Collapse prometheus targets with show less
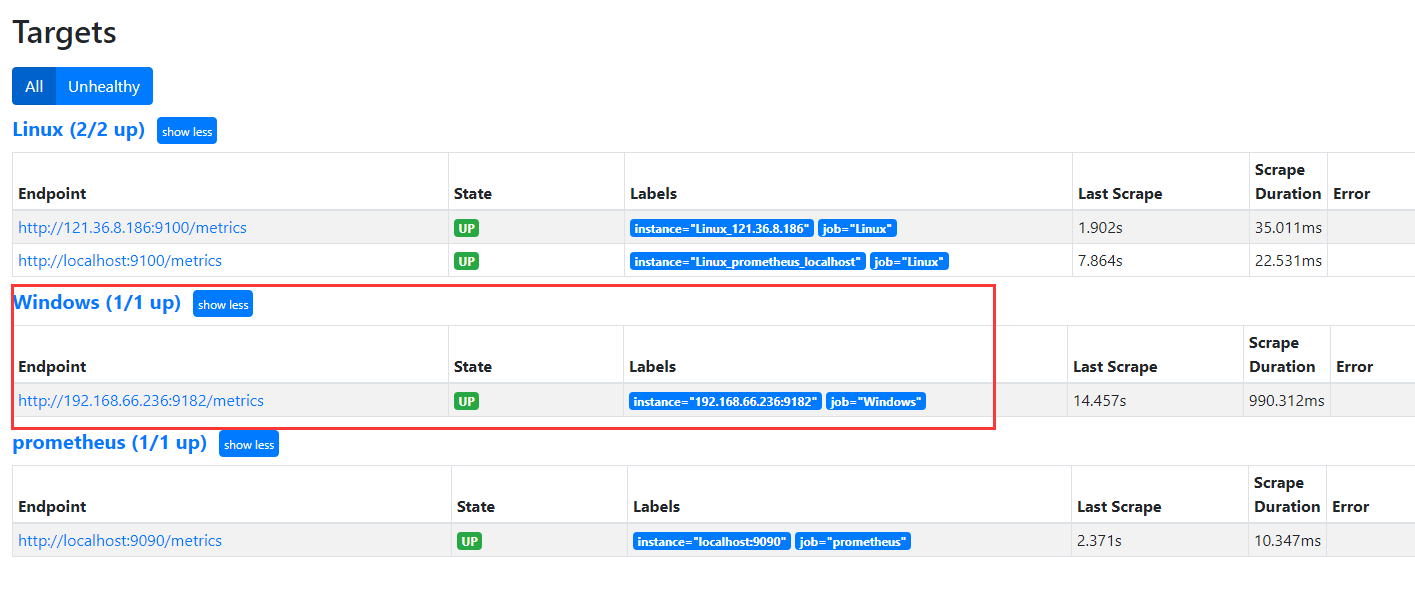Viewport: 1415px width, 602px height. 249,444
